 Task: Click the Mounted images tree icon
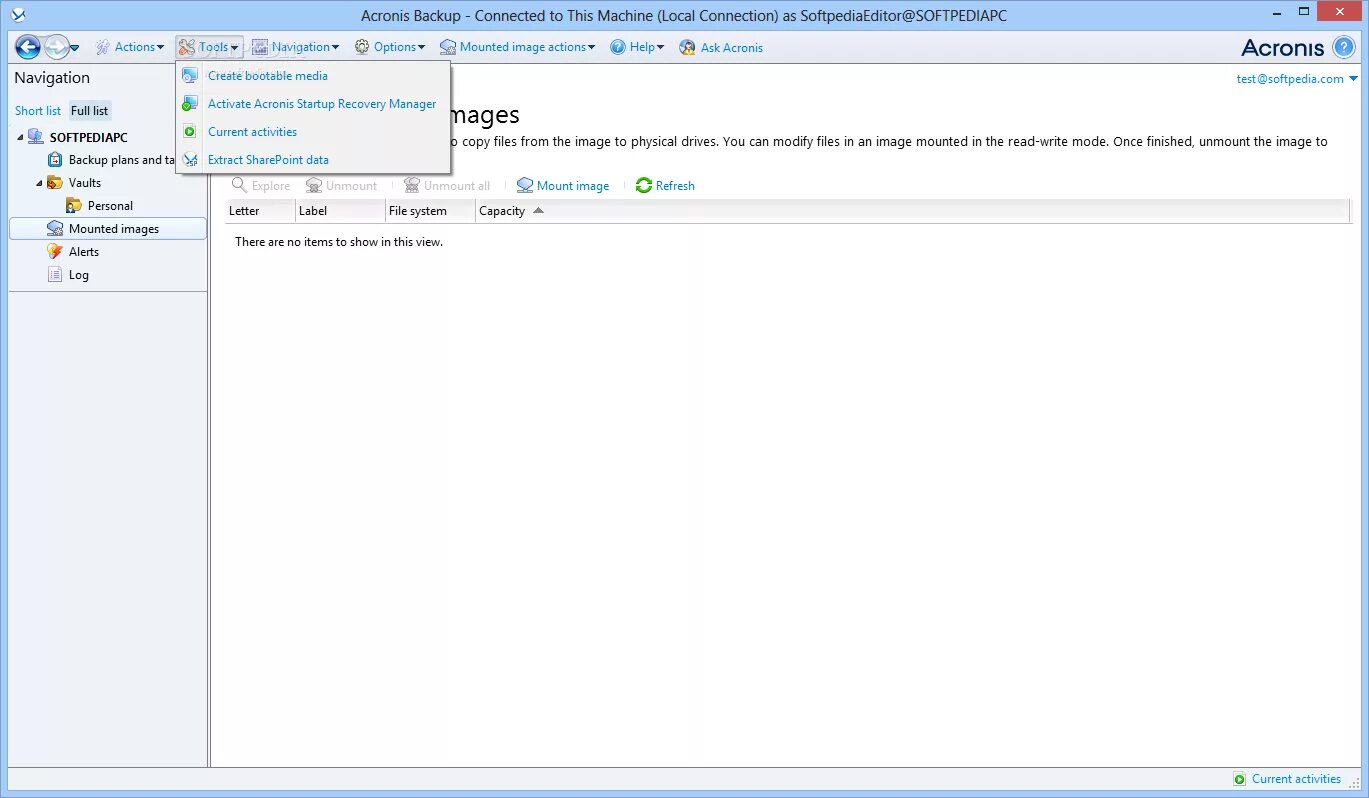pyautogui.click(x=55, y=229)
